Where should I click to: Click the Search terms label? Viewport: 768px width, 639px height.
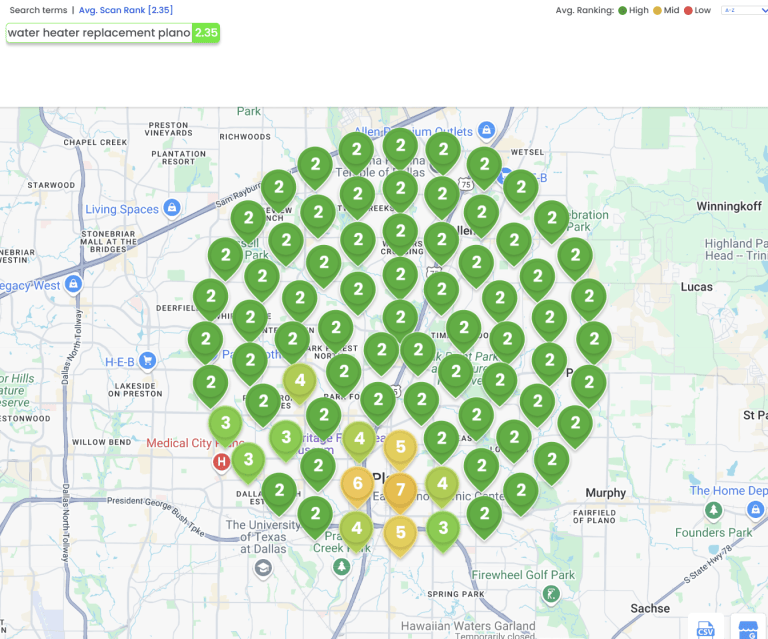[38, 10]
